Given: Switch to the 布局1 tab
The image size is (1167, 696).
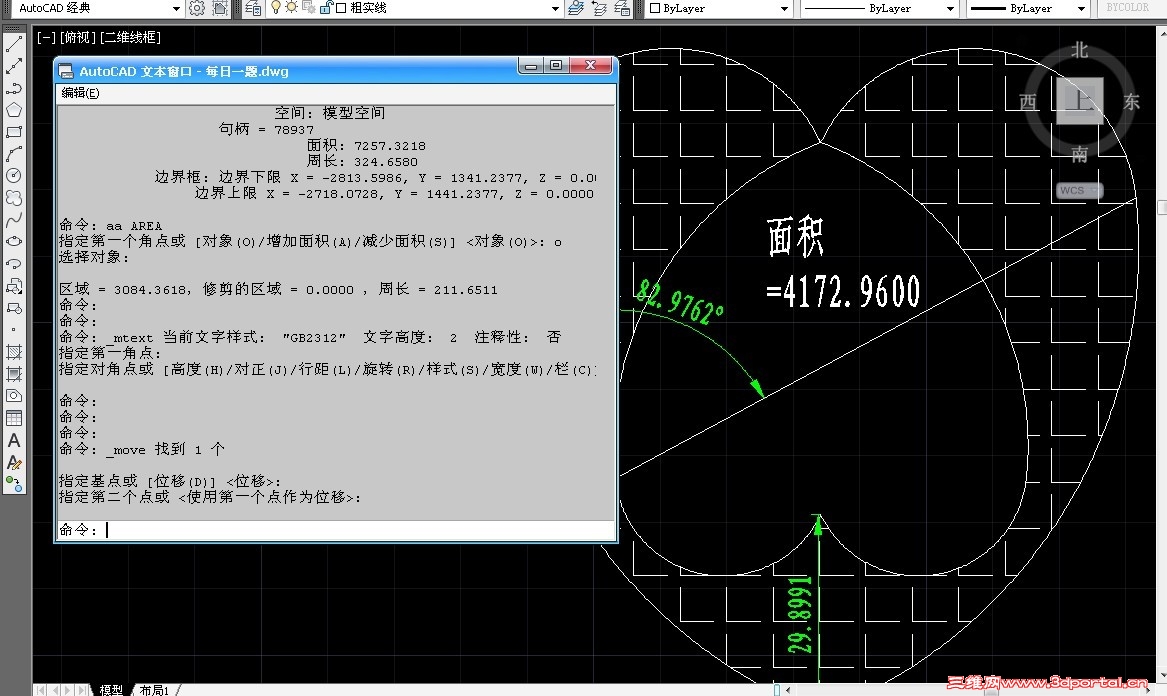Looking at the screenshot, I should (x=155, y=690).
